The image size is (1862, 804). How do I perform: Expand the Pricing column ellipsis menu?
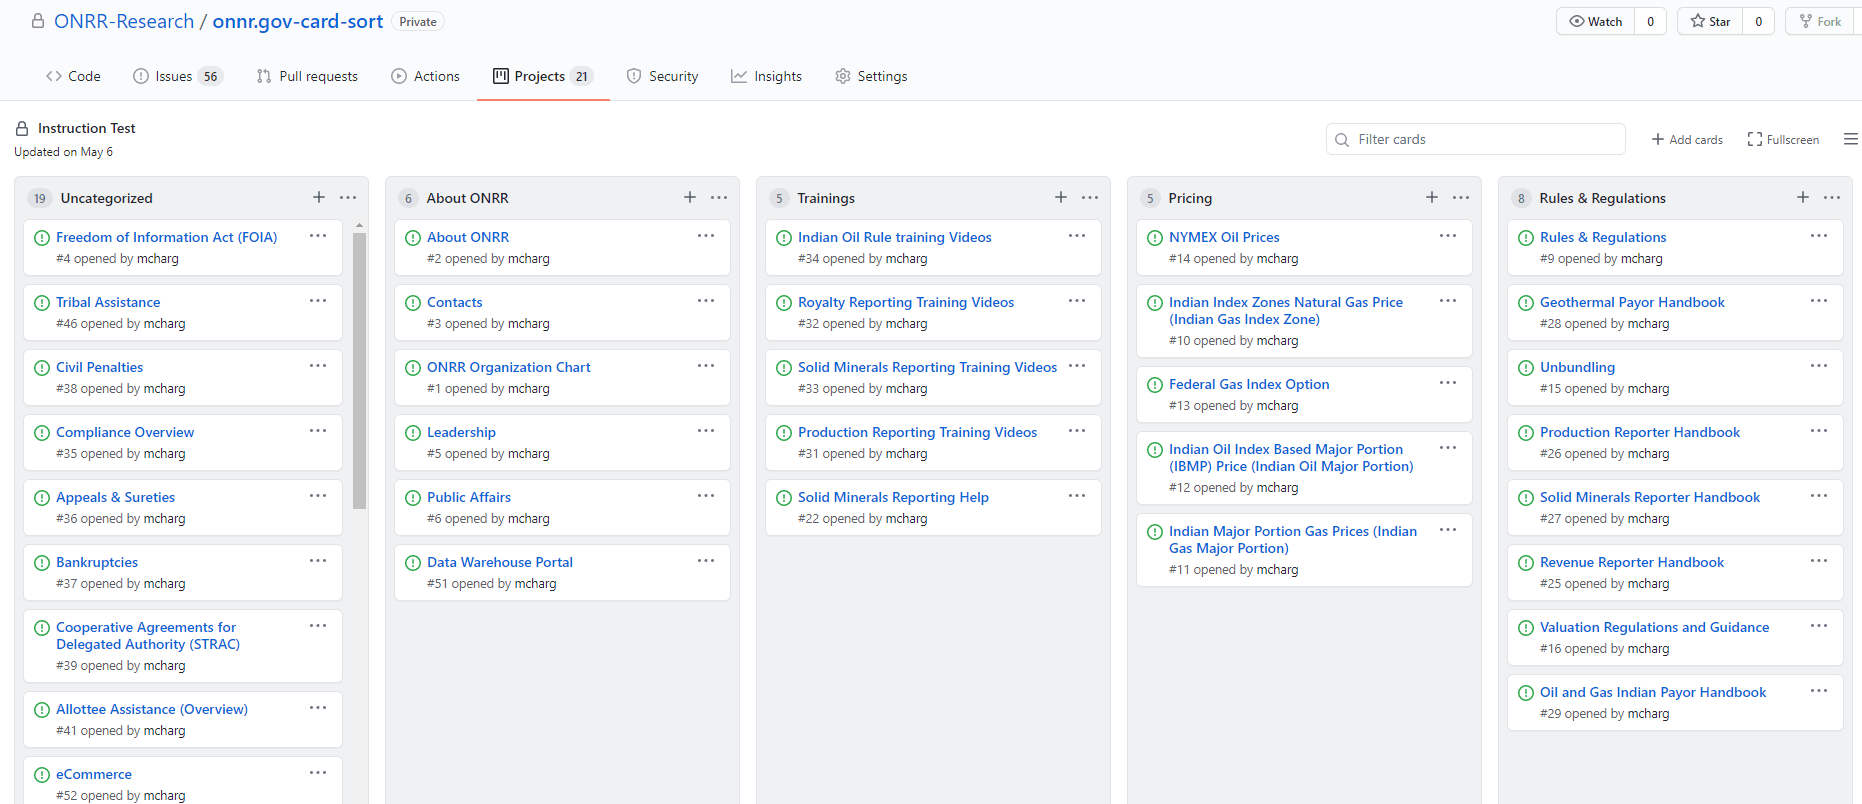coord(1461,198)
